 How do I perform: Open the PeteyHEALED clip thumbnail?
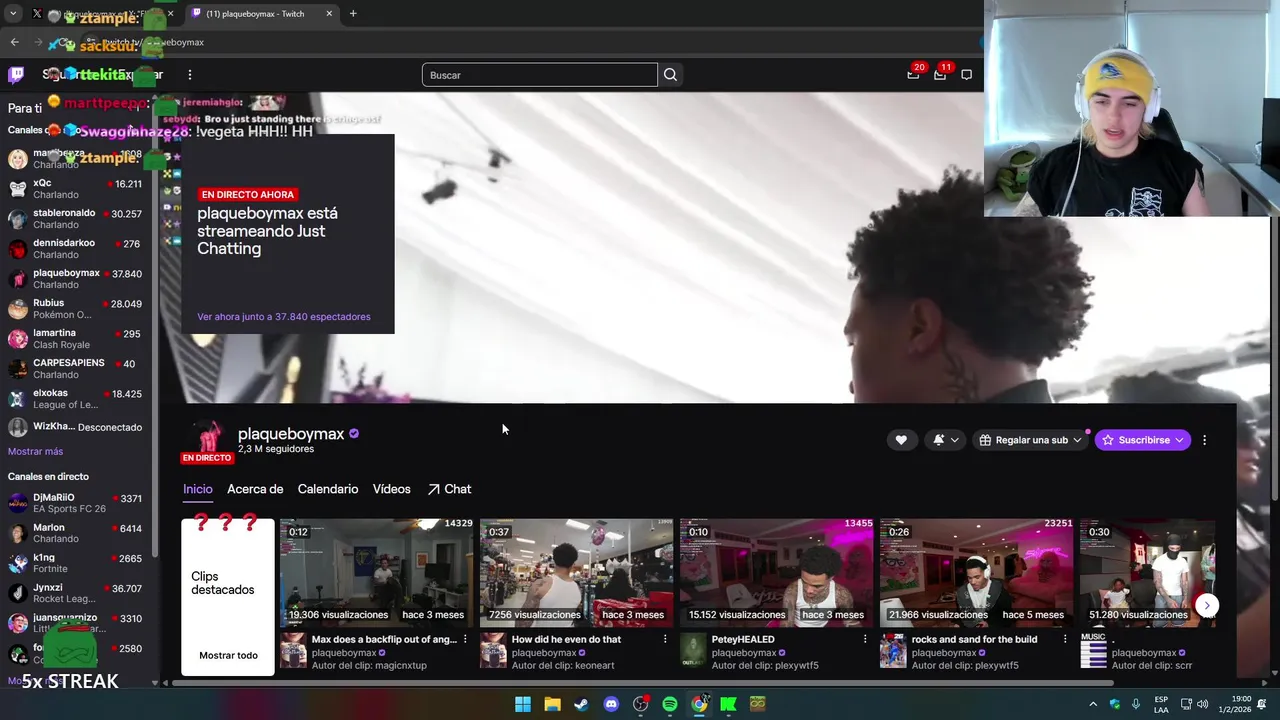point(776,572)
